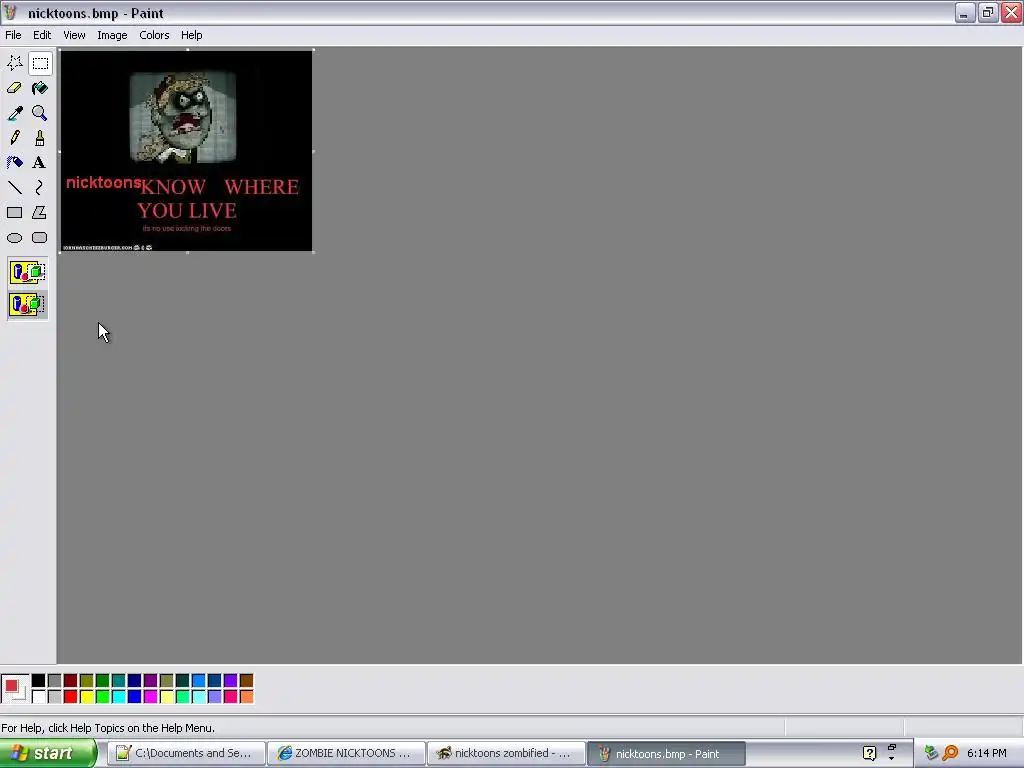The height and width of the screenshot is (768, 1024).
Task: Pick the Rectangle shape tool
Action: coord(14,212)
